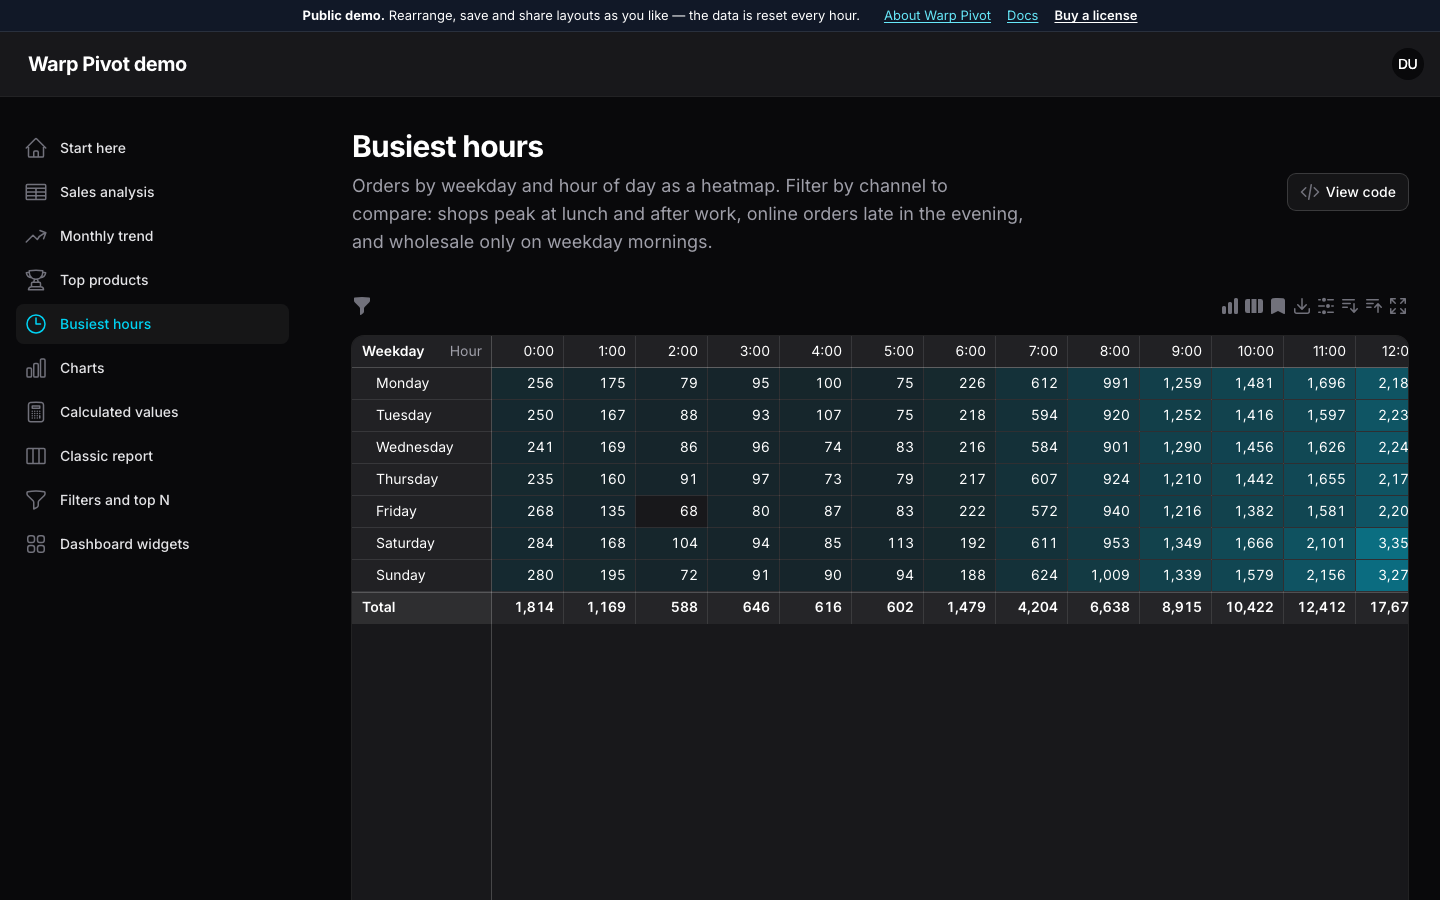This screenshot has height=900, width=1440.
Task: Click the Start here home icon
Action: [36, 148]
